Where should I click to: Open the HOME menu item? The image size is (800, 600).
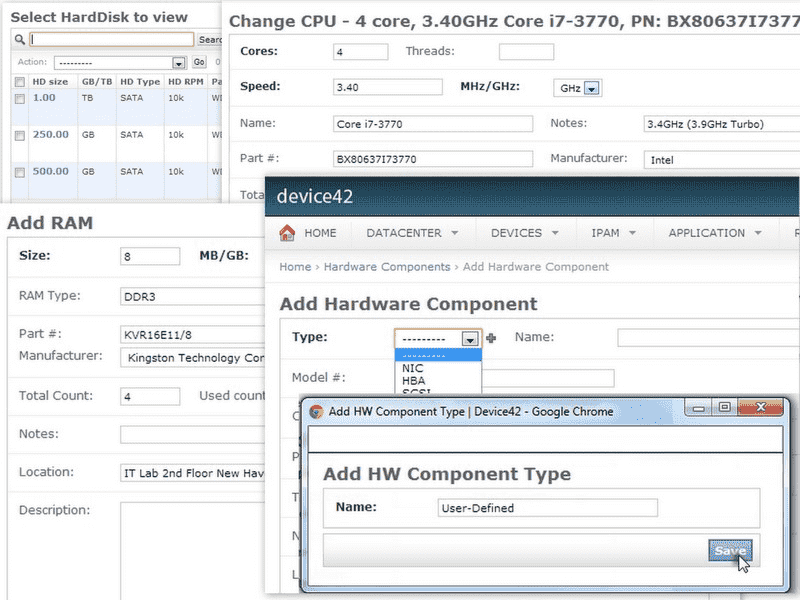[x=320, y=233]
